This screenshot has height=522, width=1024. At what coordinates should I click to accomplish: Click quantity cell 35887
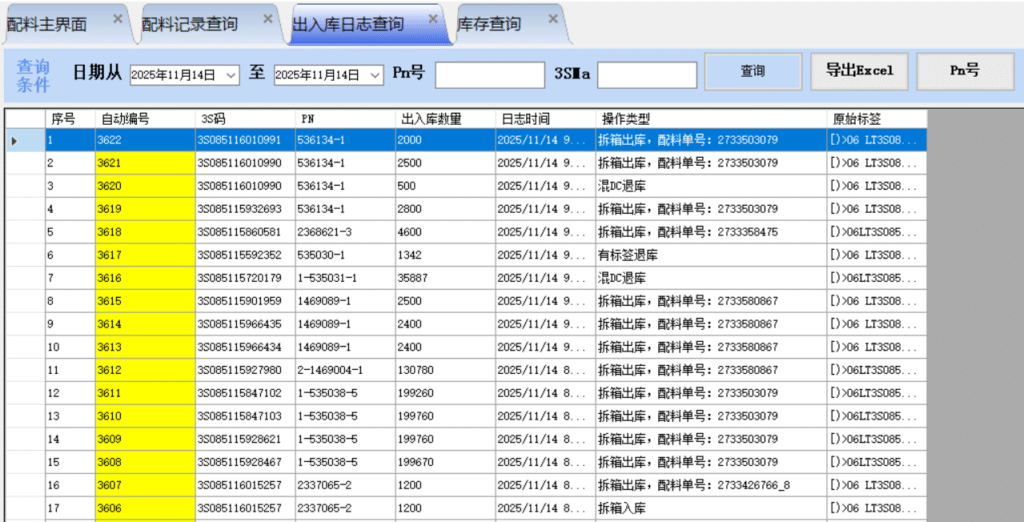point(445,278)
